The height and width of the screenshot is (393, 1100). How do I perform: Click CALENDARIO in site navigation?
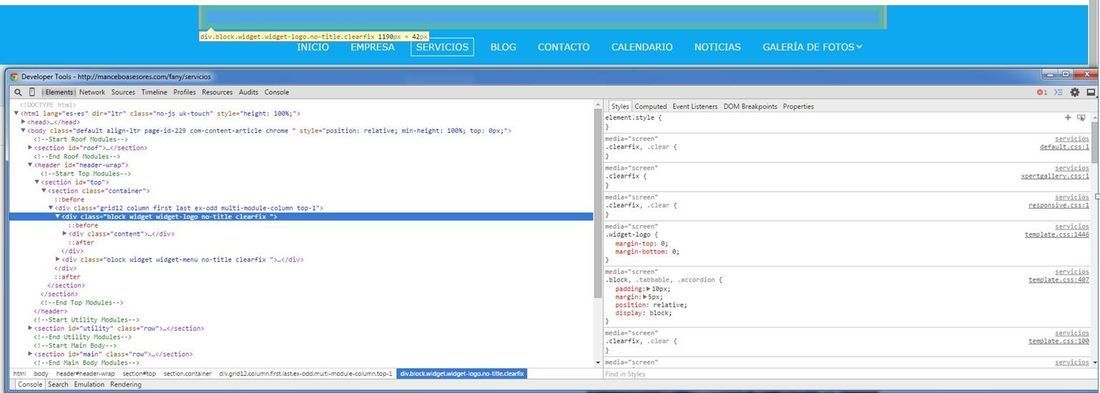(642, 47)
